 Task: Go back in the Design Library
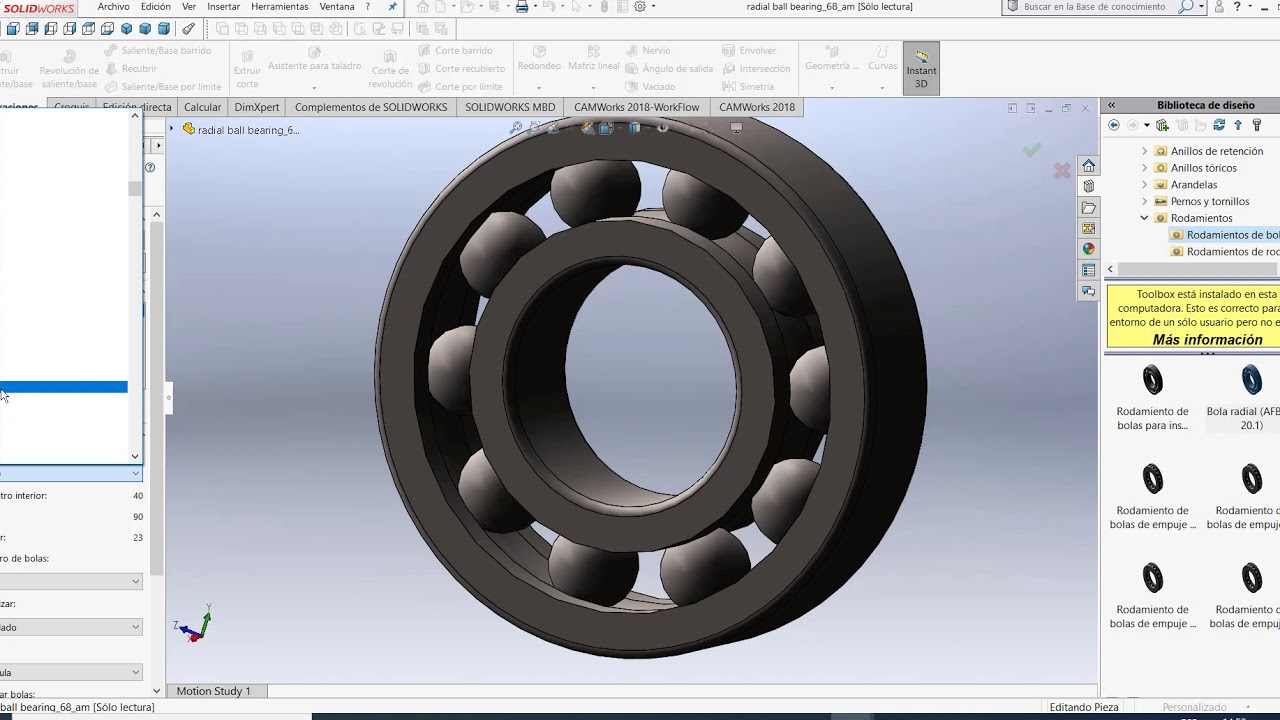pos(1114,125)
